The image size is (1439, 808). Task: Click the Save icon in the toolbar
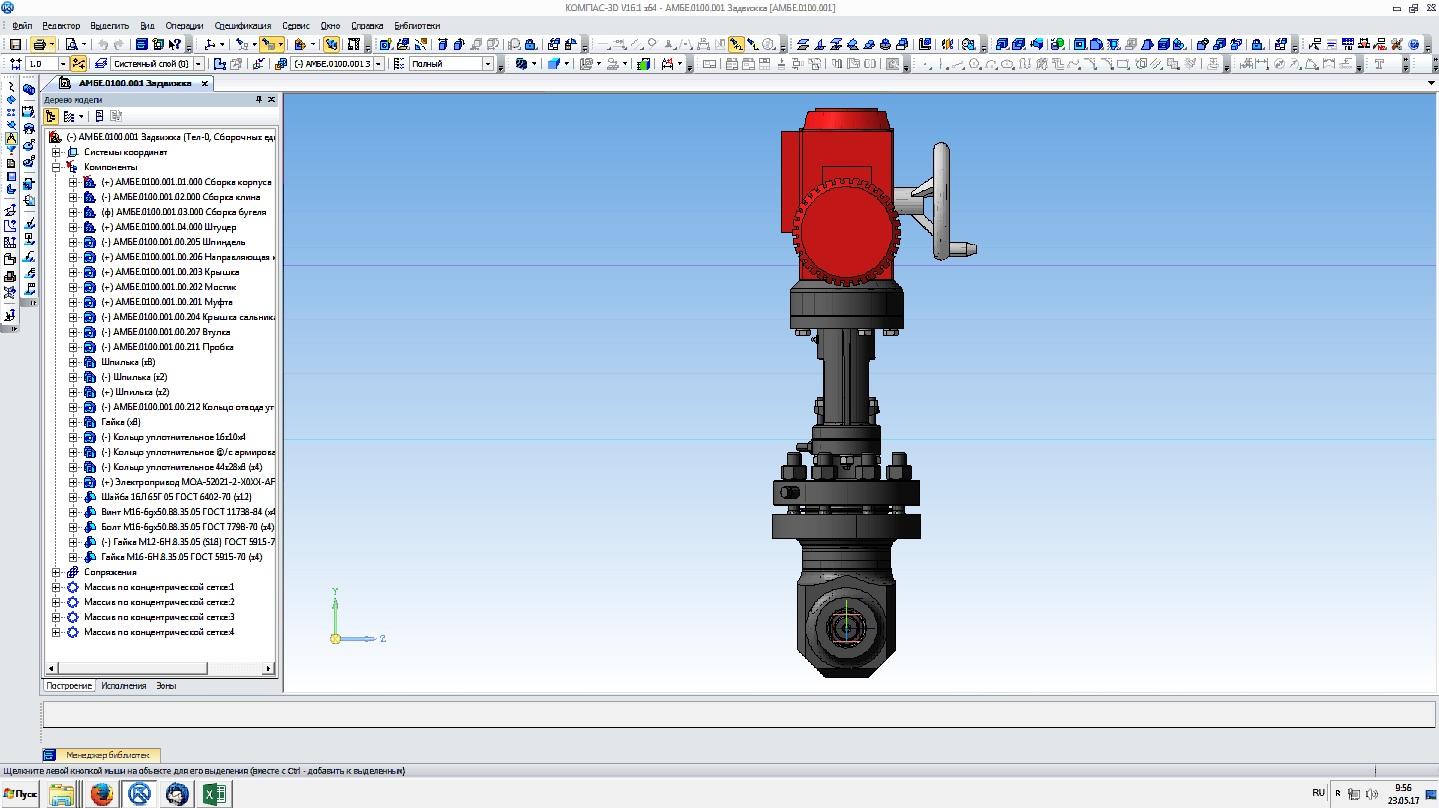15,44
